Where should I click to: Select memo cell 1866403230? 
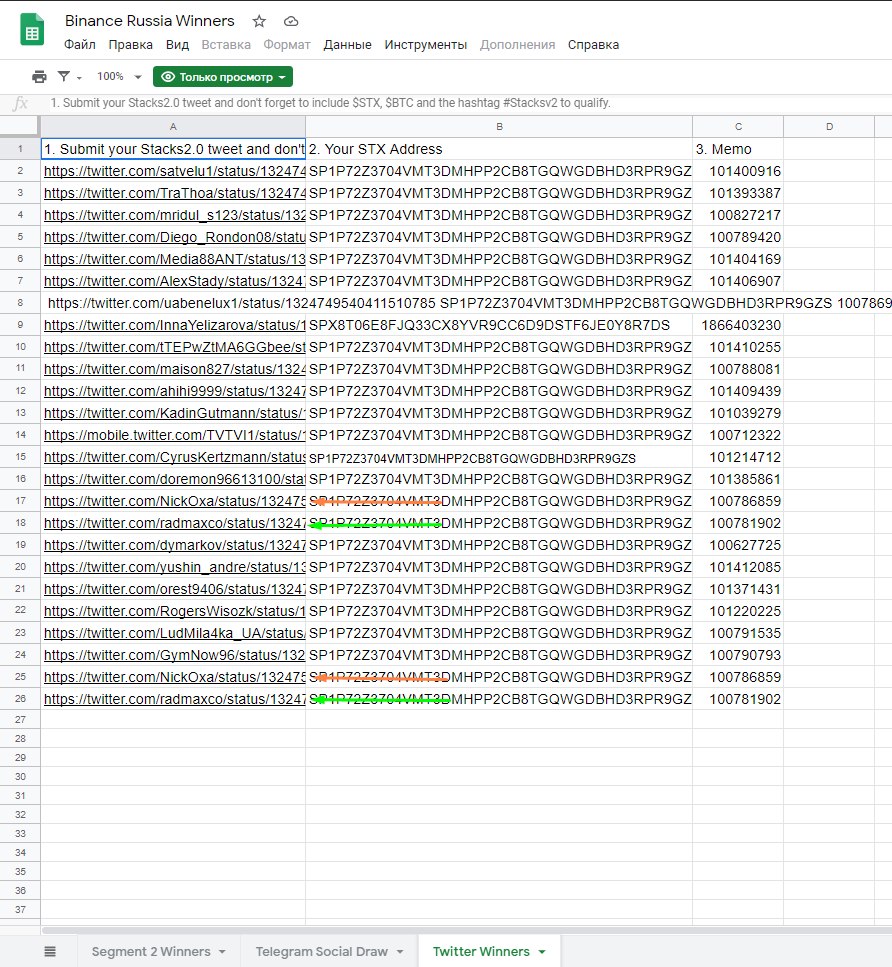(x=738, y=325)
